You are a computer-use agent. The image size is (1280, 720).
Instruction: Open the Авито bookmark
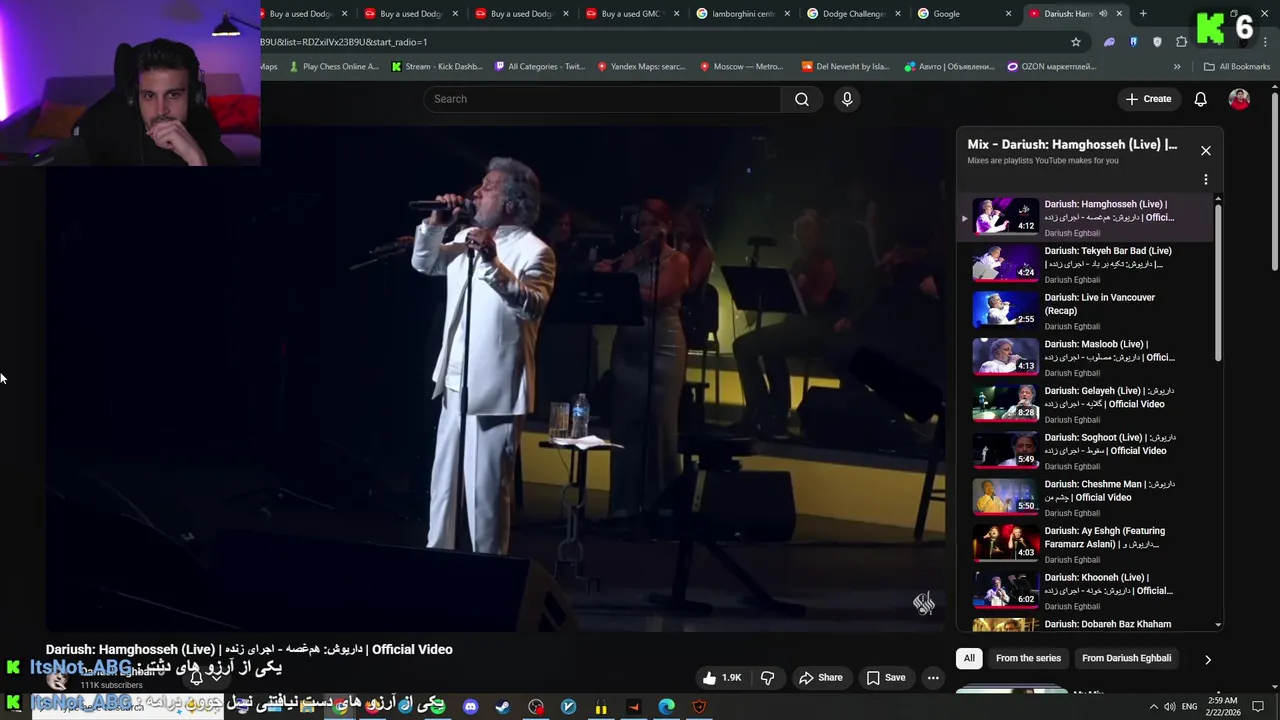click(x=949, y=67)
